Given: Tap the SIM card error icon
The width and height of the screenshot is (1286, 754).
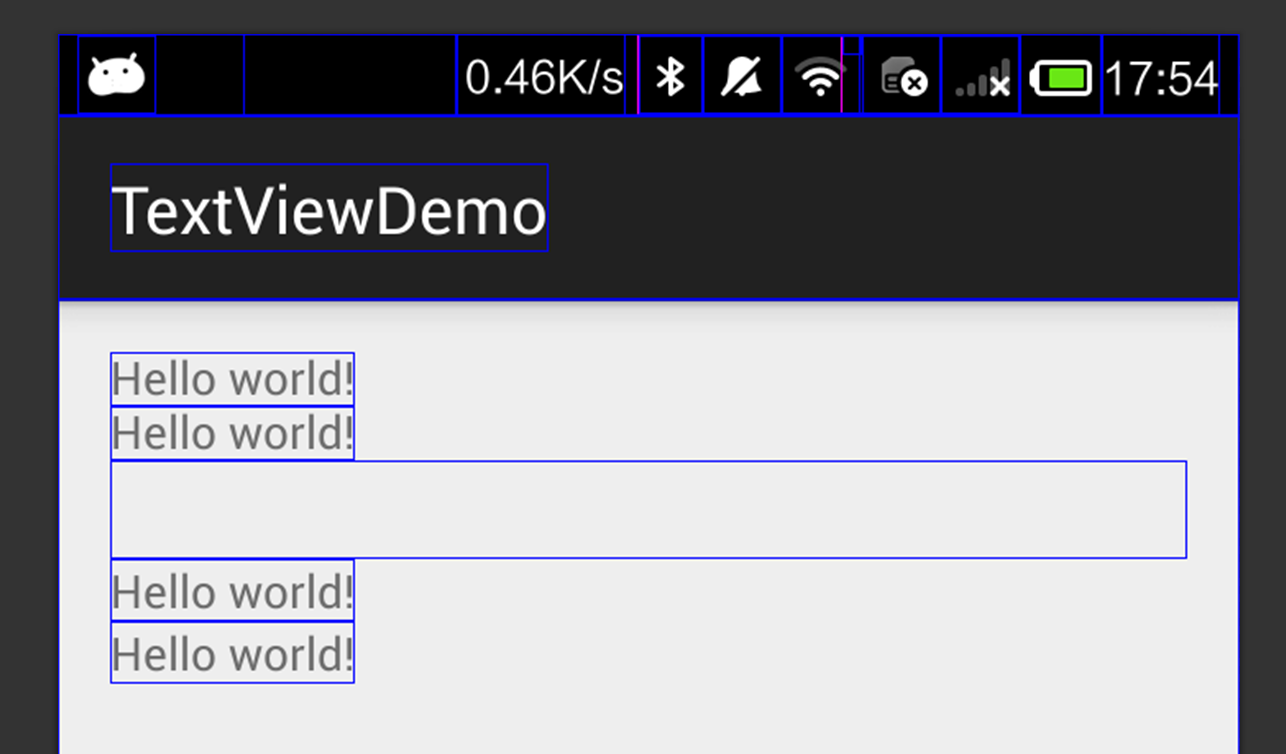Looking at the screenshot, I should (x=902, y=76).
